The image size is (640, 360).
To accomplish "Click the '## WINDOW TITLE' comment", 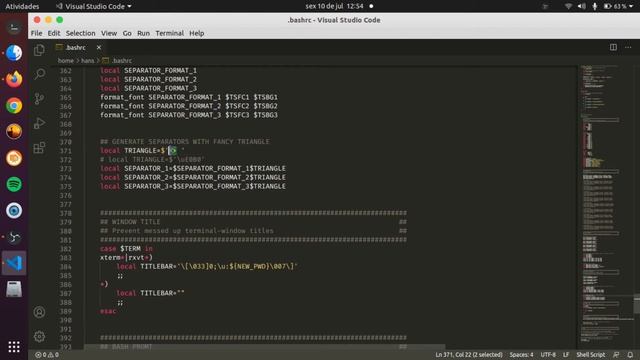I will click(x=130, y=222).
